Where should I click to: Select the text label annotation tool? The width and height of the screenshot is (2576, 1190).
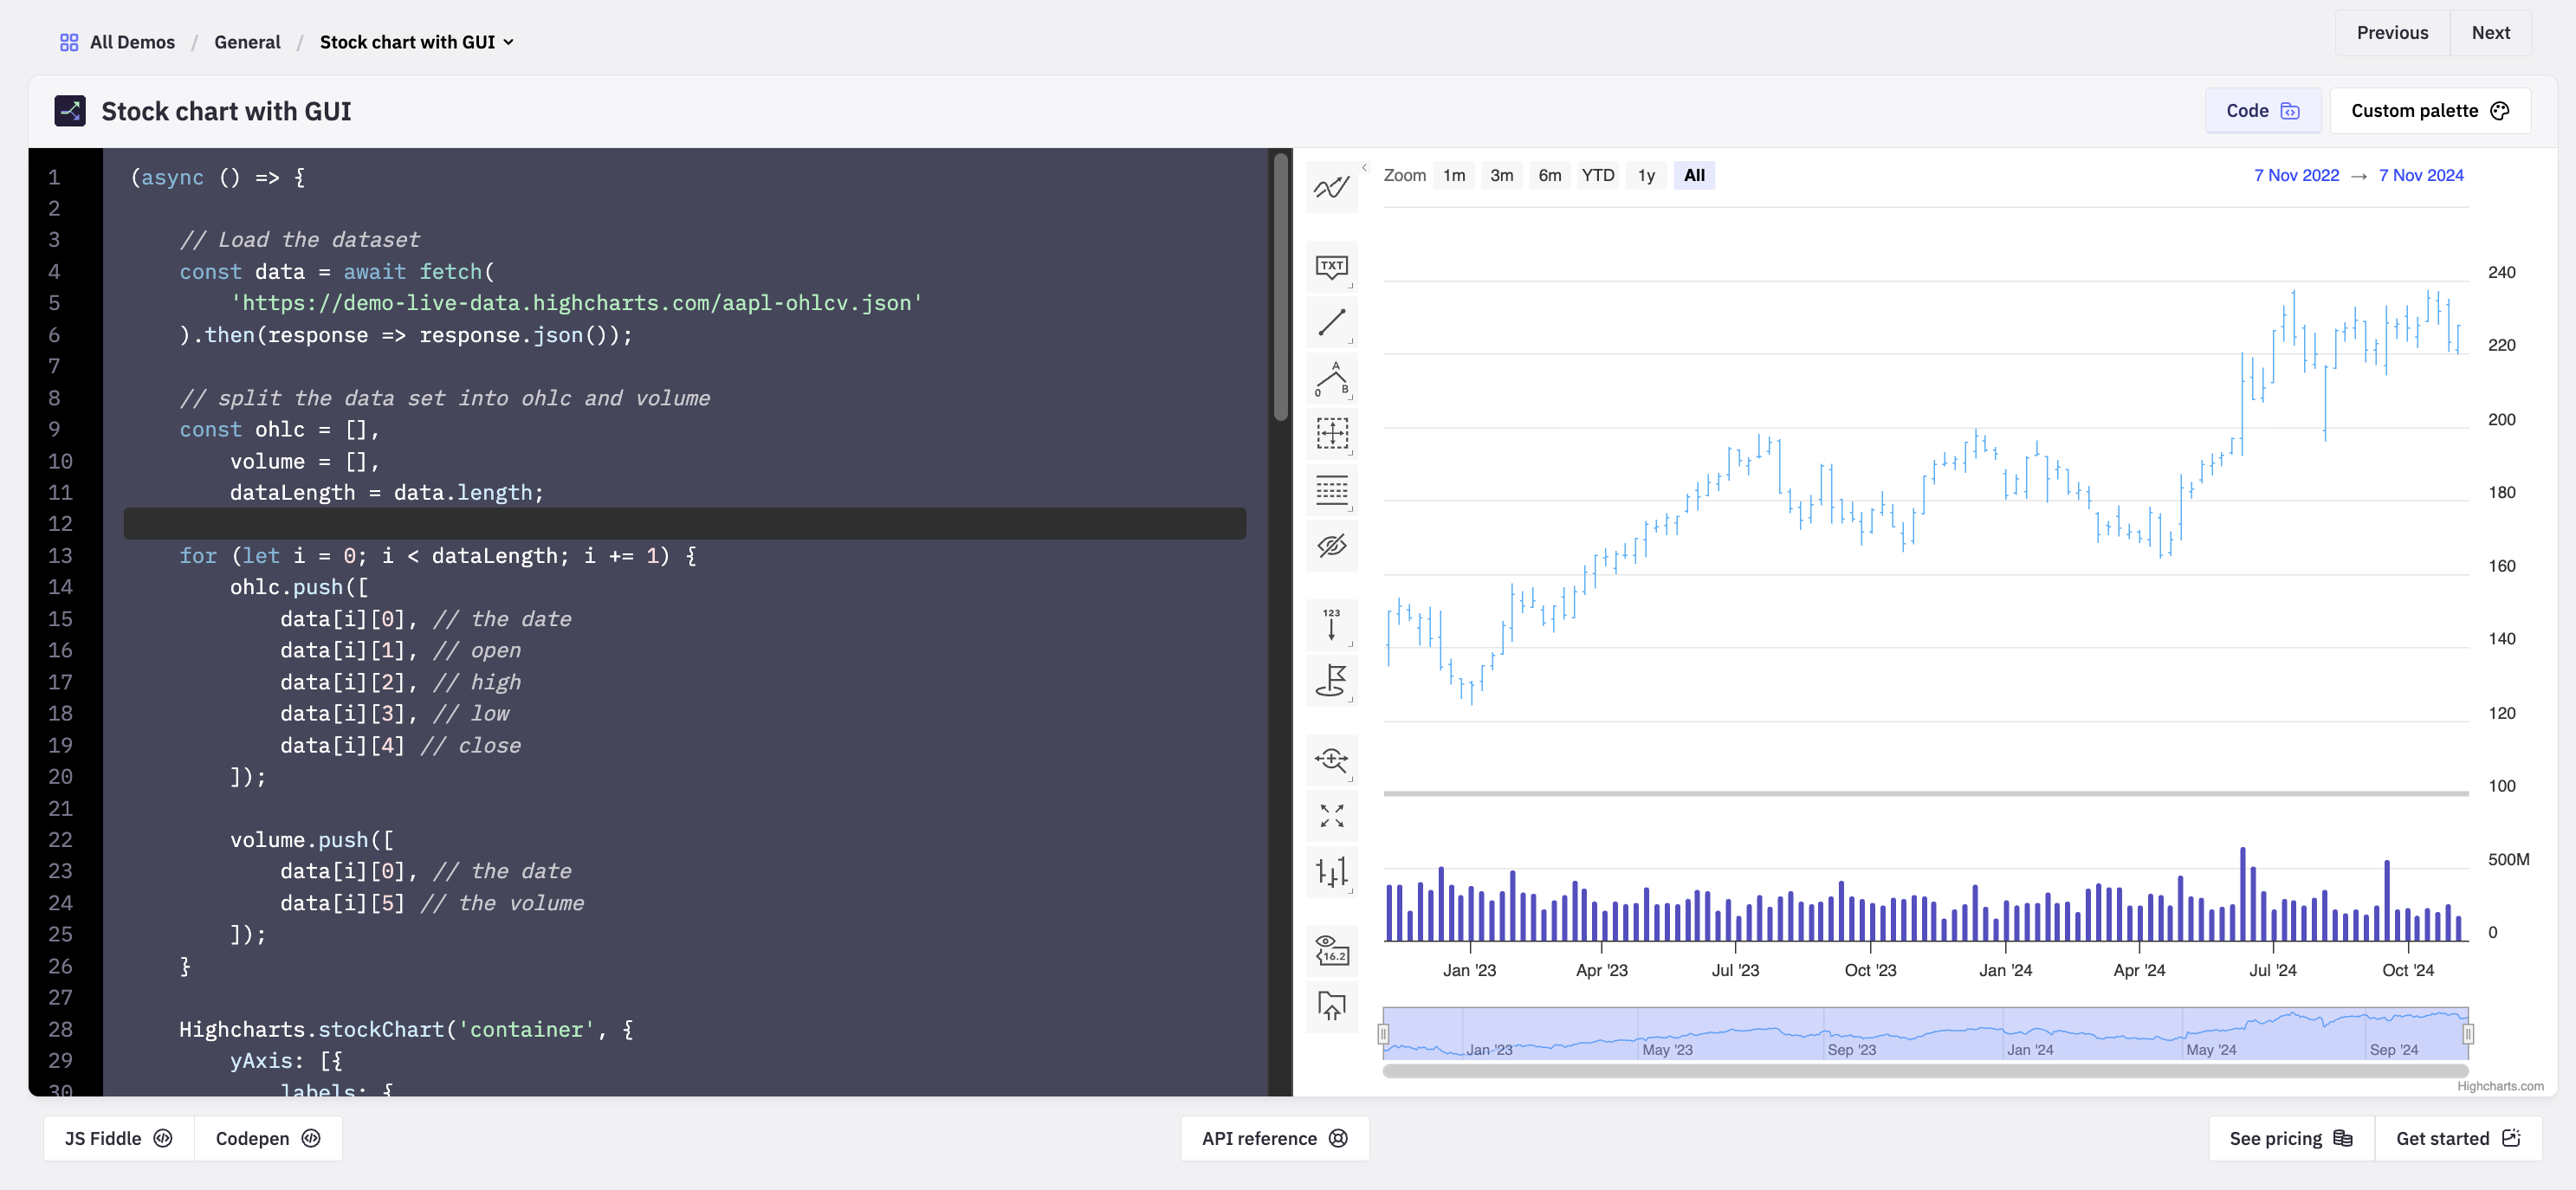1331,266
